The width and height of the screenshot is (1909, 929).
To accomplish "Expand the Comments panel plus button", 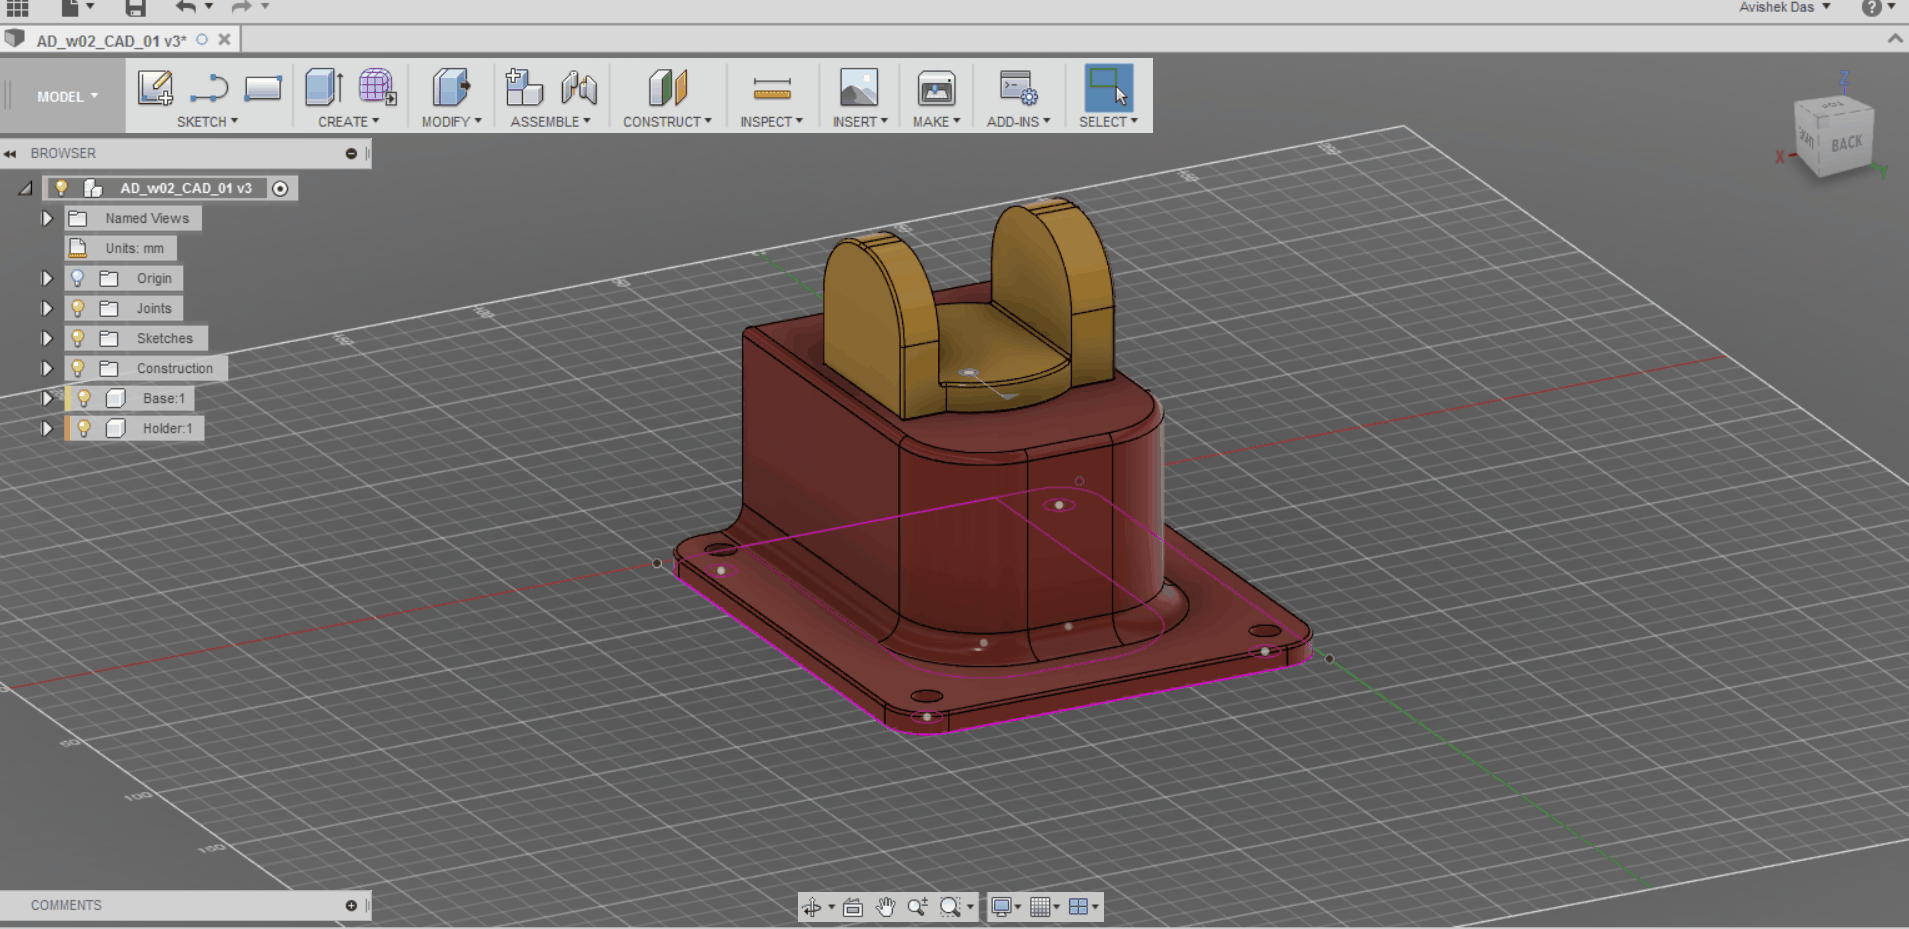I will pos(351,905).
